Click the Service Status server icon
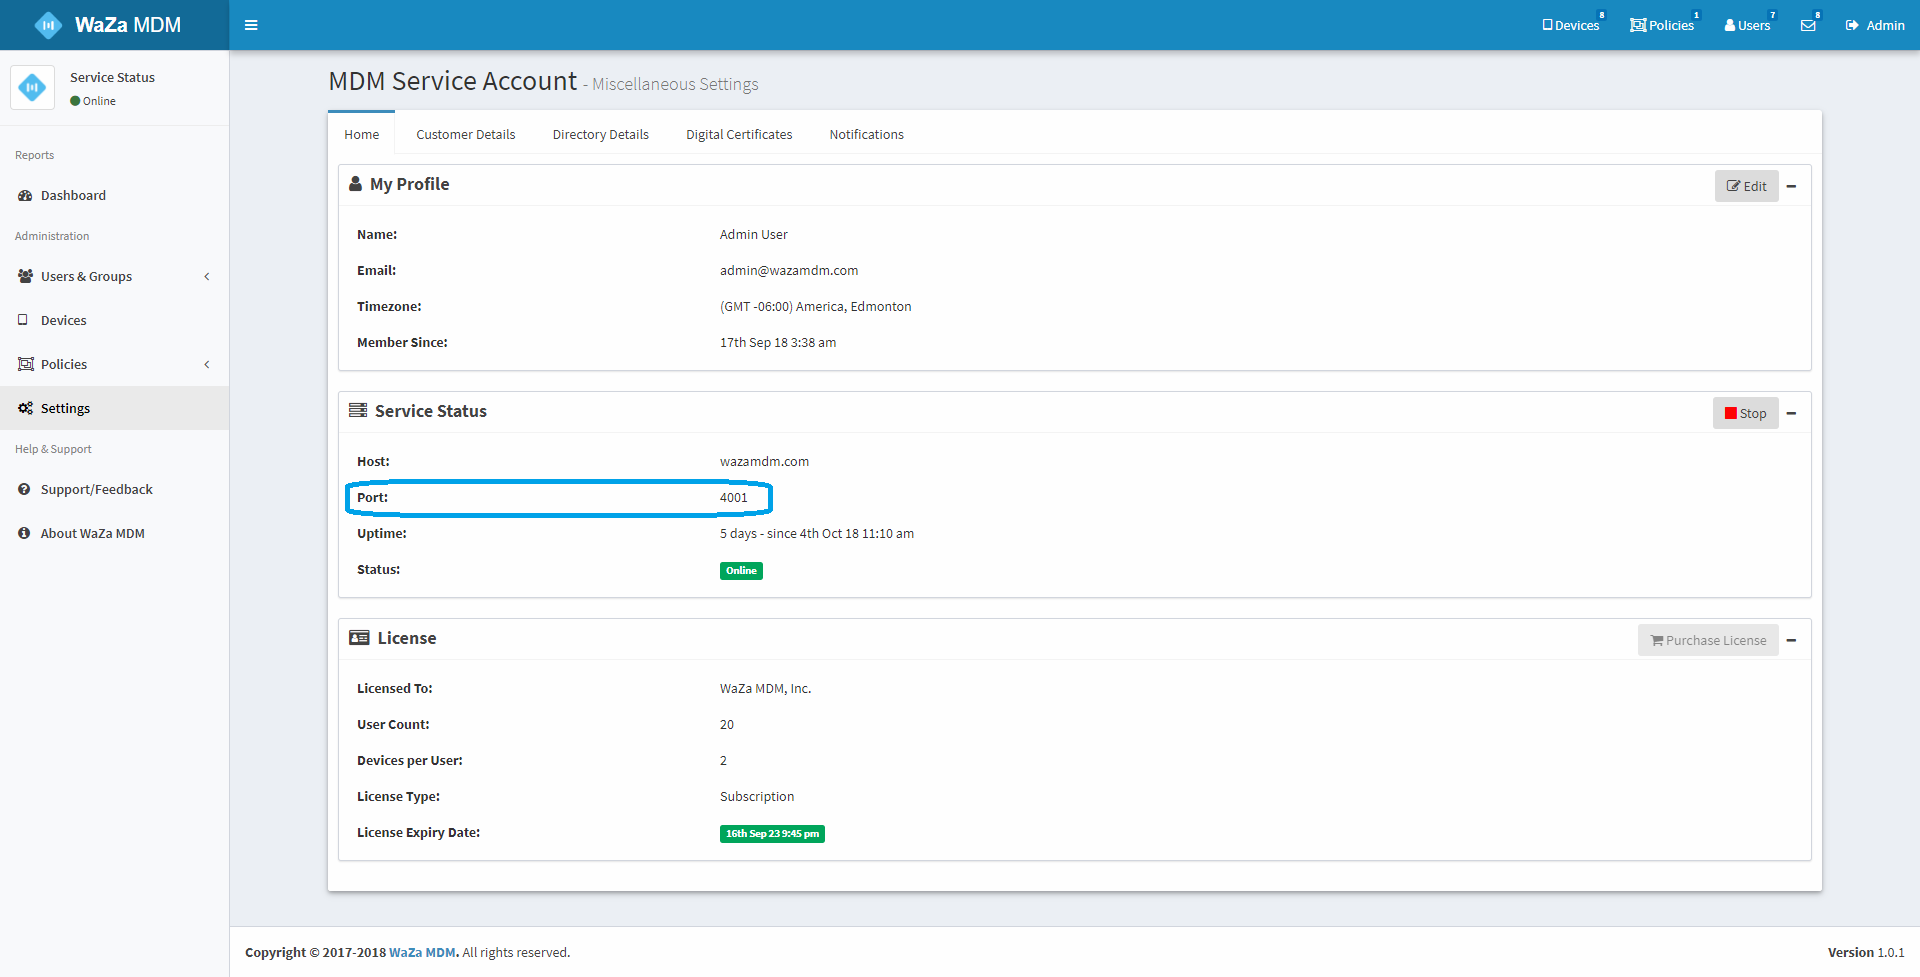1920x977 pixels. click(x=357, y=410)
